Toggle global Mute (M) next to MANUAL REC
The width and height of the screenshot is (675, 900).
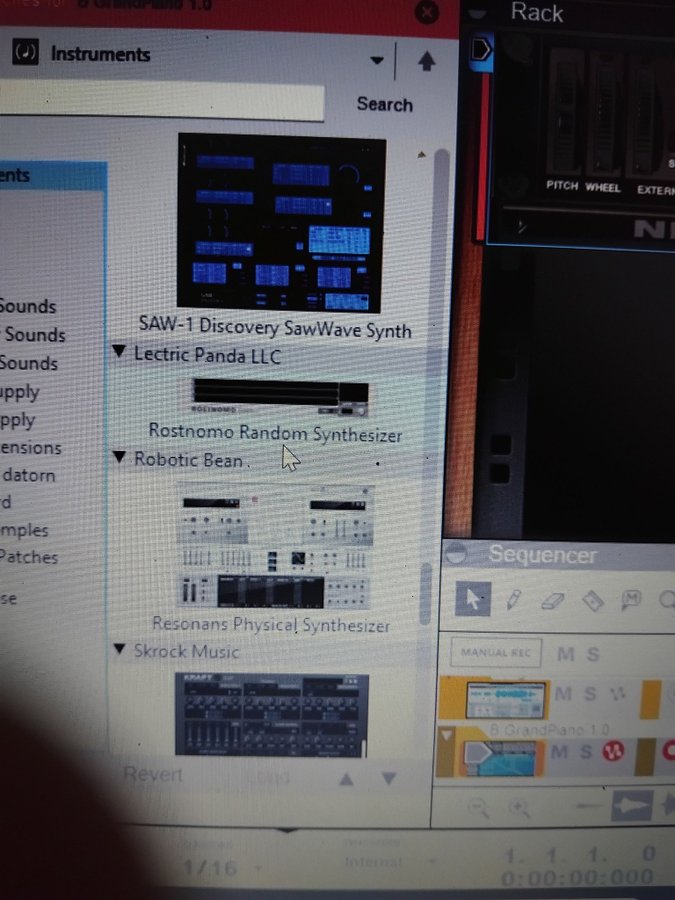point(565,654)
